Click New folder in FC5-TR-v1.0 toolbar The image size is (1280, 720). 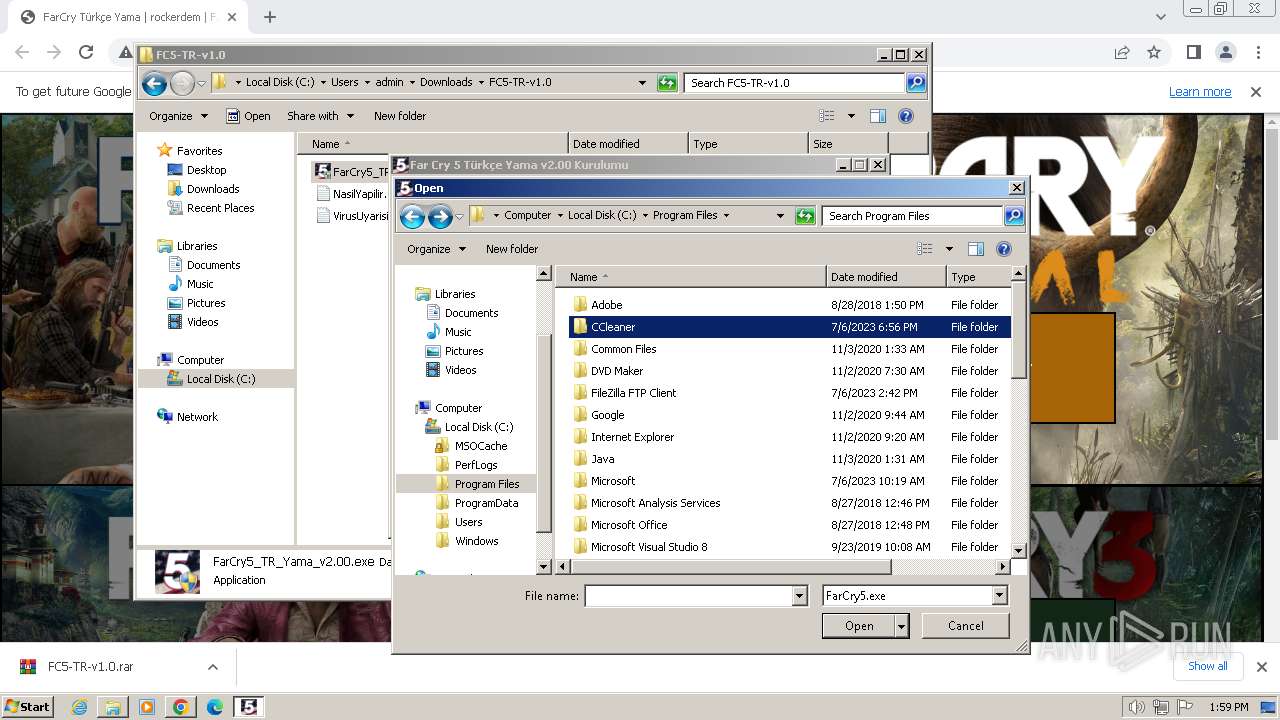[400, 116]
